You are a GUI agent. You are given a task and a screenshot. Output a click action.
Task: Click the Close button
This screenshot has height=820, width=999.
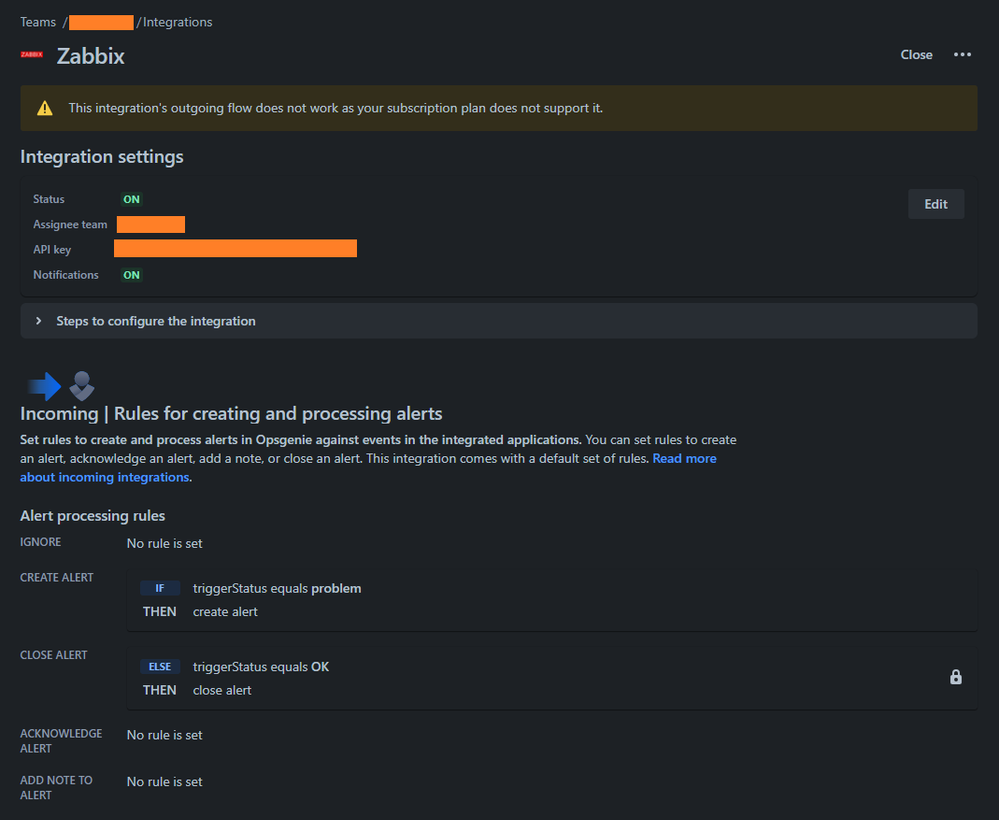tap(916, 55)
